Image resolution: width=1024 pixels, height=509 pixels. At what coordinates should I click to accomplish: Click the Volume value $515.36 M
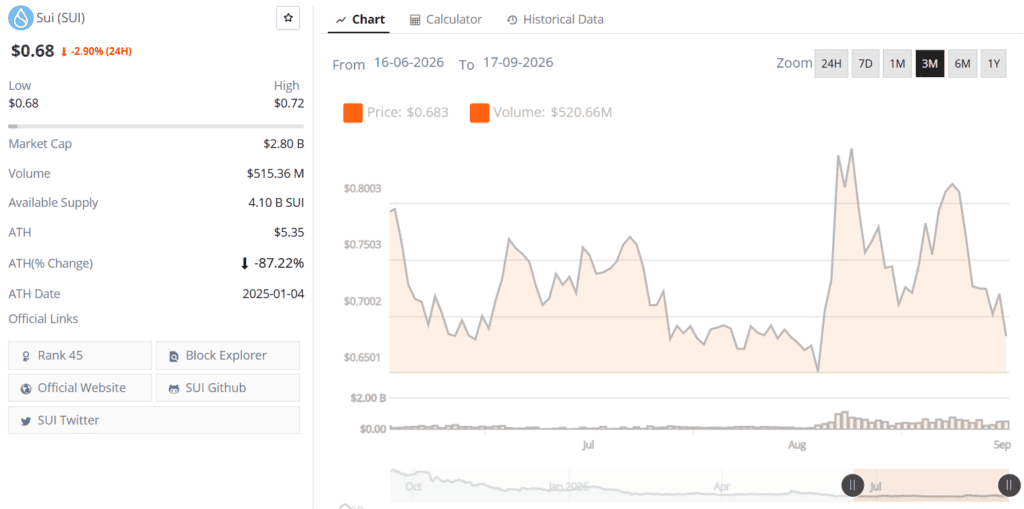[276, 174]
